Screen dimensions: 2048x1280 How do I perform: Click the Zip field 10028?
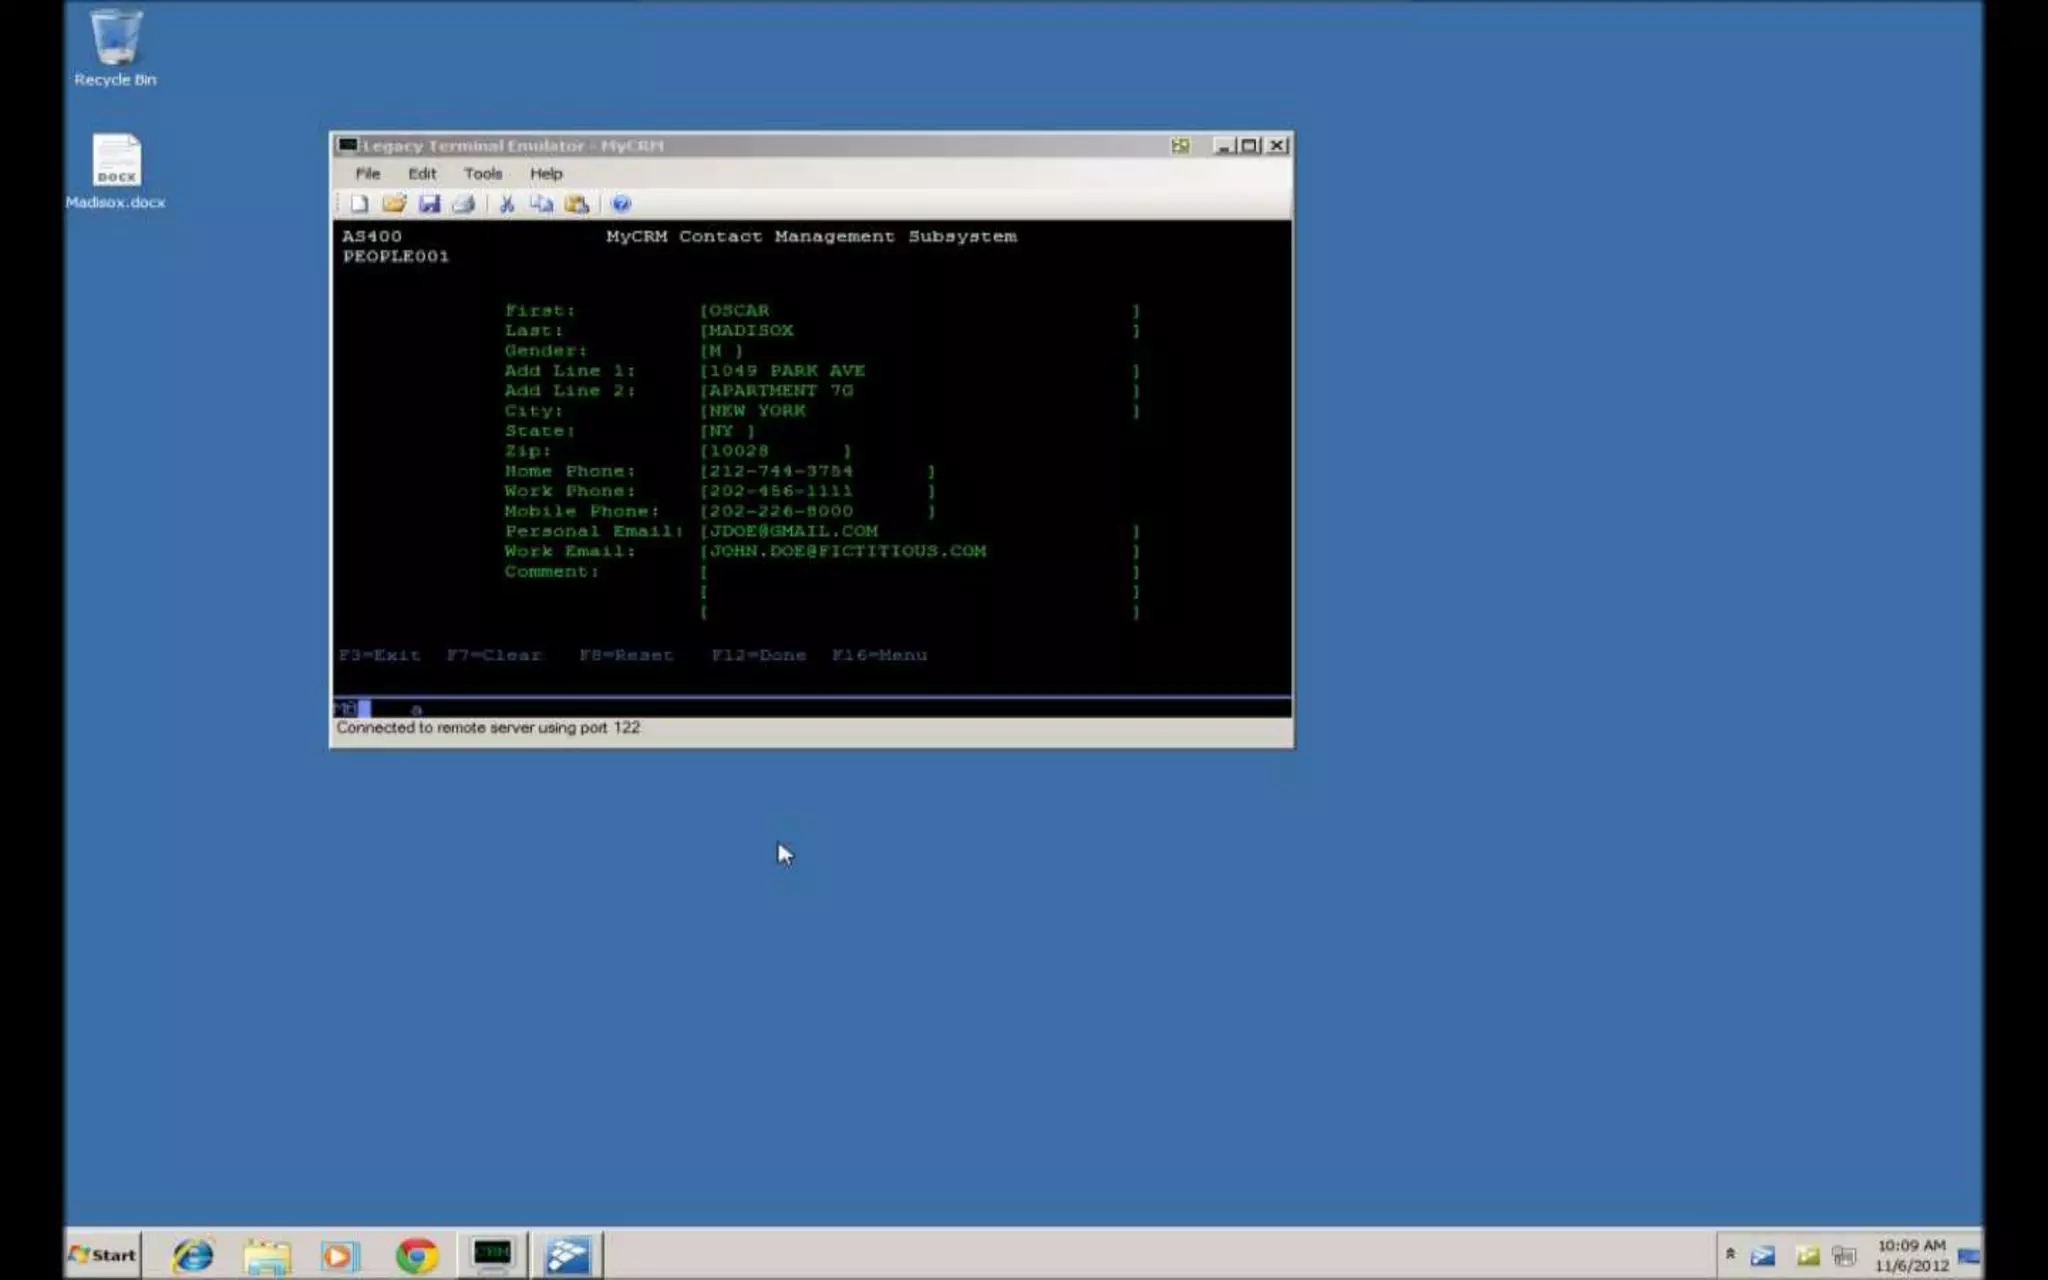(776, 451)
